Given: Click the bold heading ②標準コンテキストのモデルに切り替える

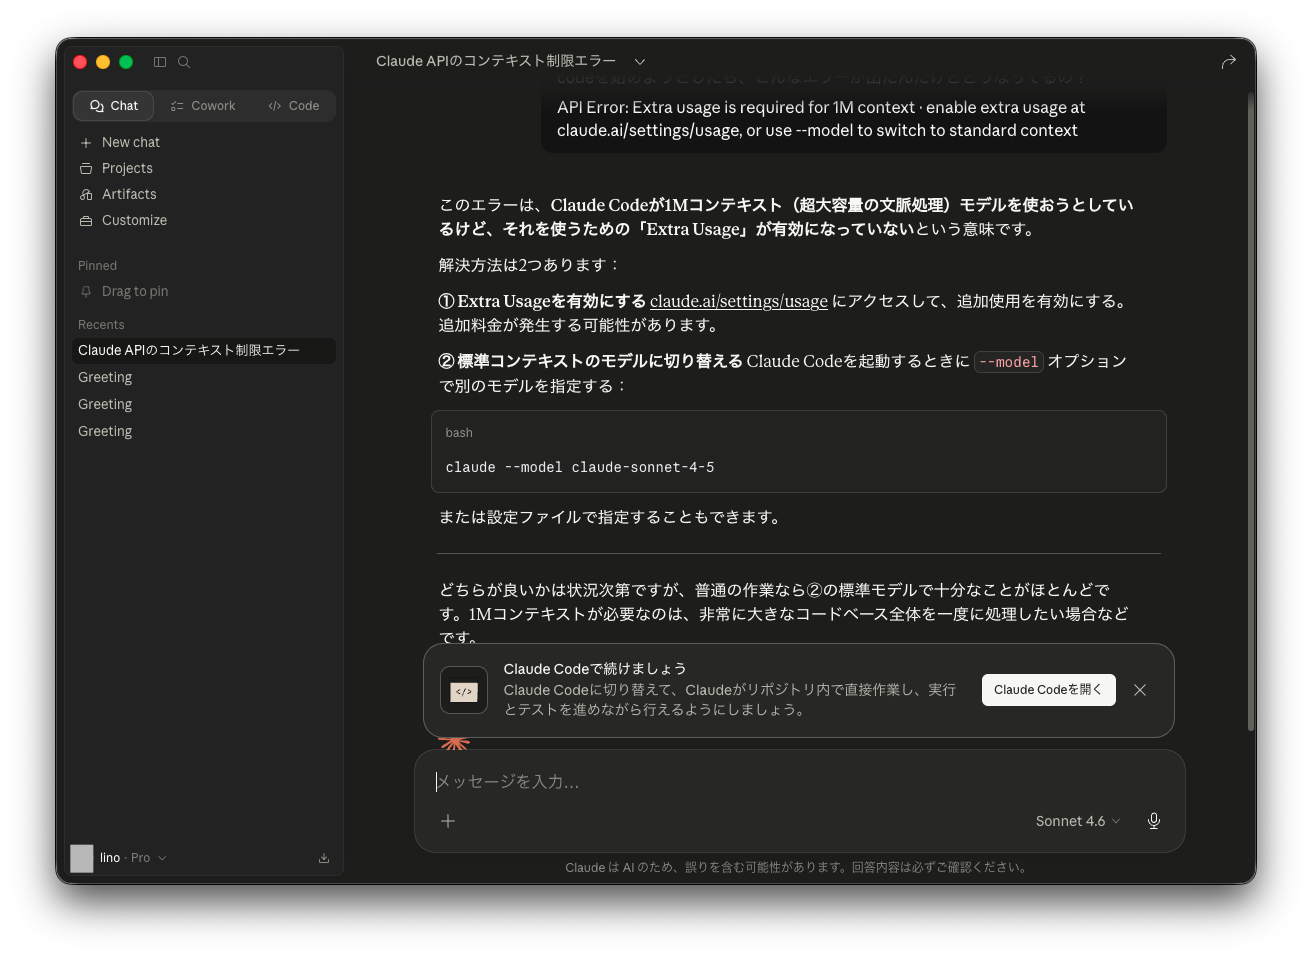Looking at the screenshot, I should 591,361.
